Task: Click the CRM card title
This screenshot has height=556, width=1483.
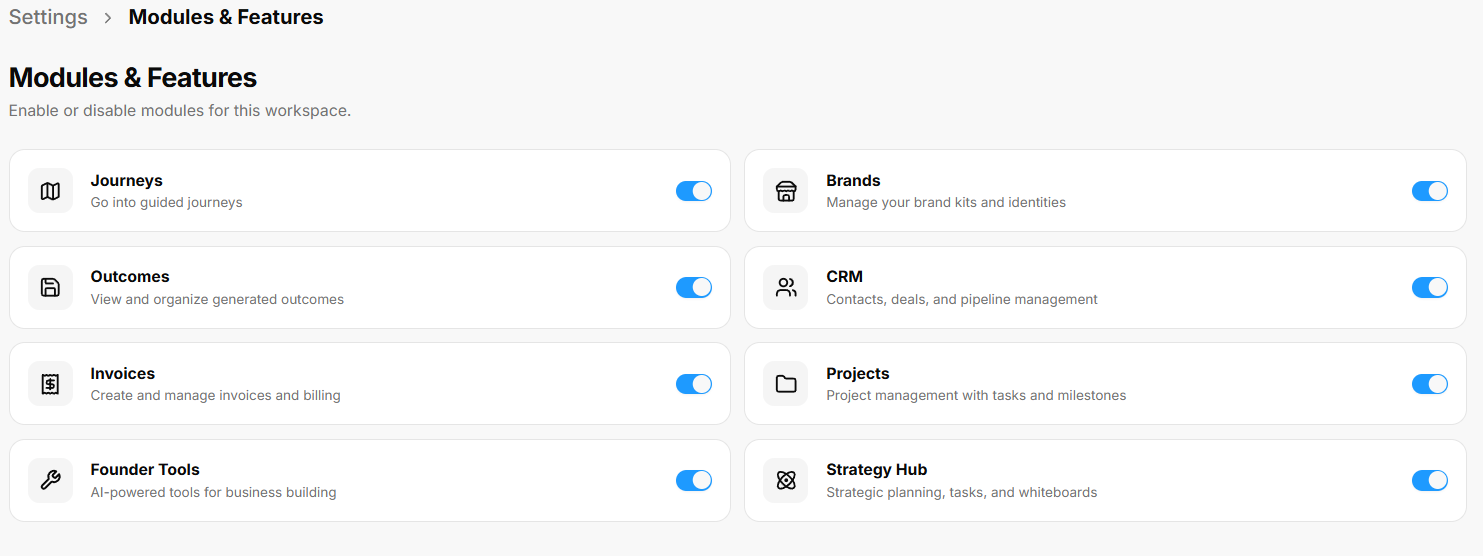Action: pyautogui.click(x=845, y=277)
